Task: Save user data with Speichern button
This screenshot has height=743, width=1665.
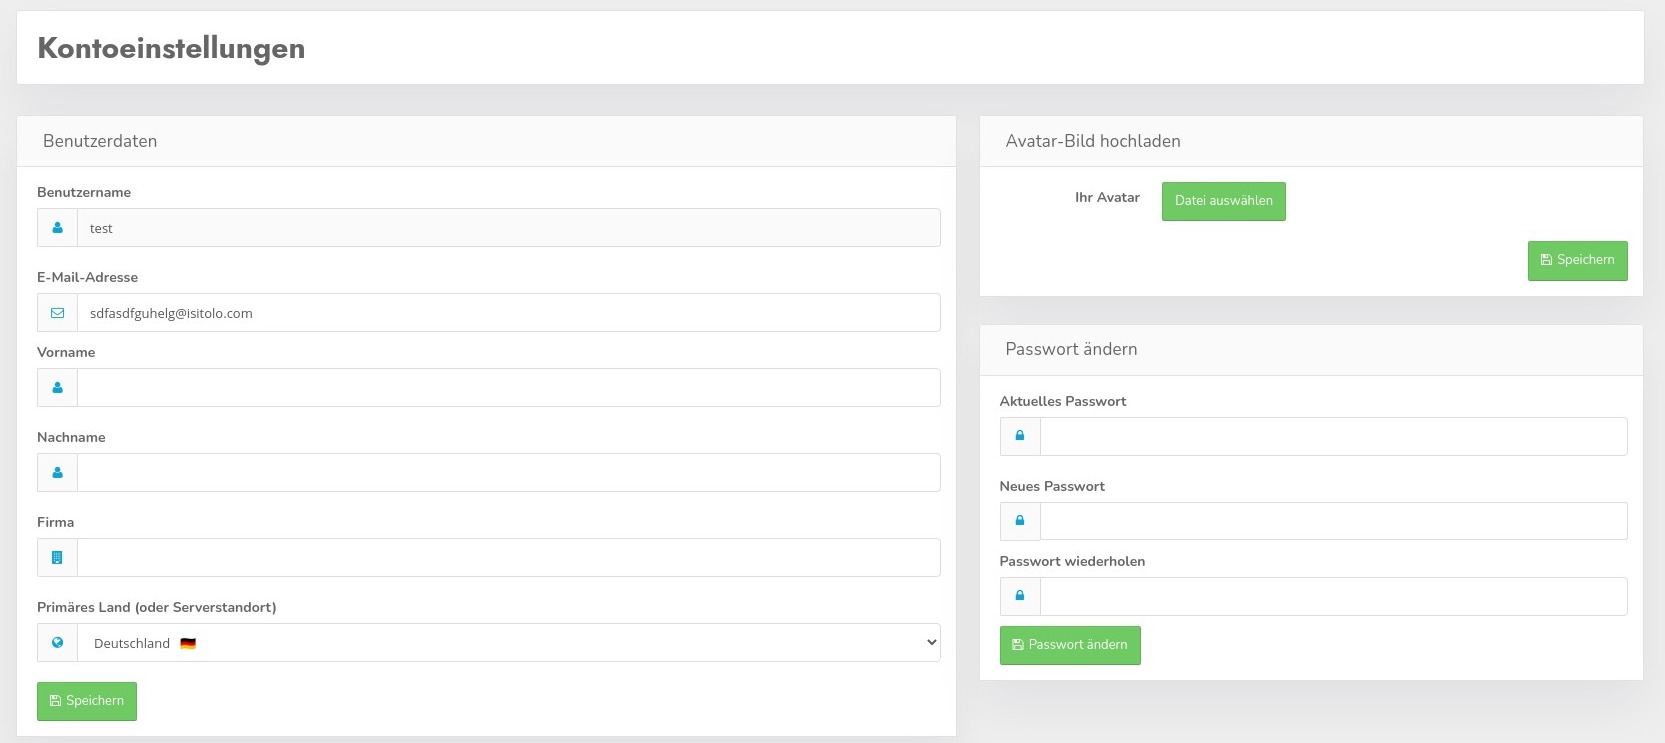Action: point(87,701)
